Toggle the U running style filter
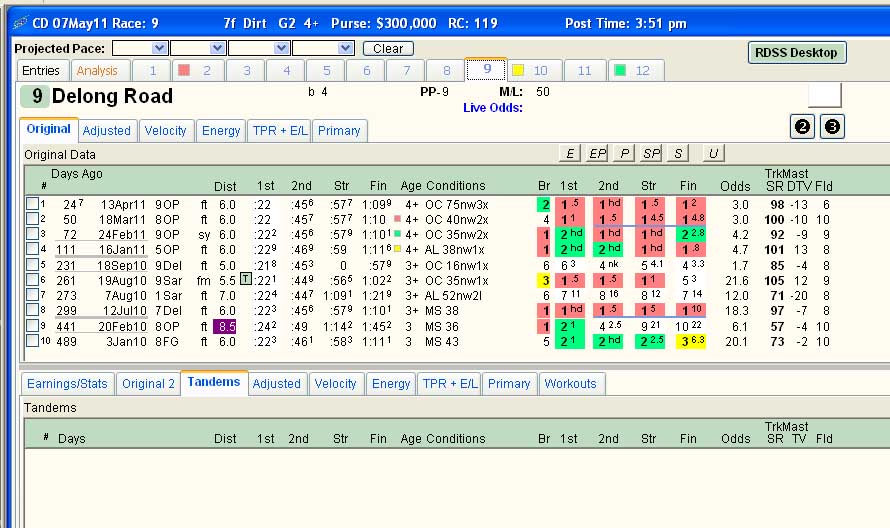 [713, 153]
